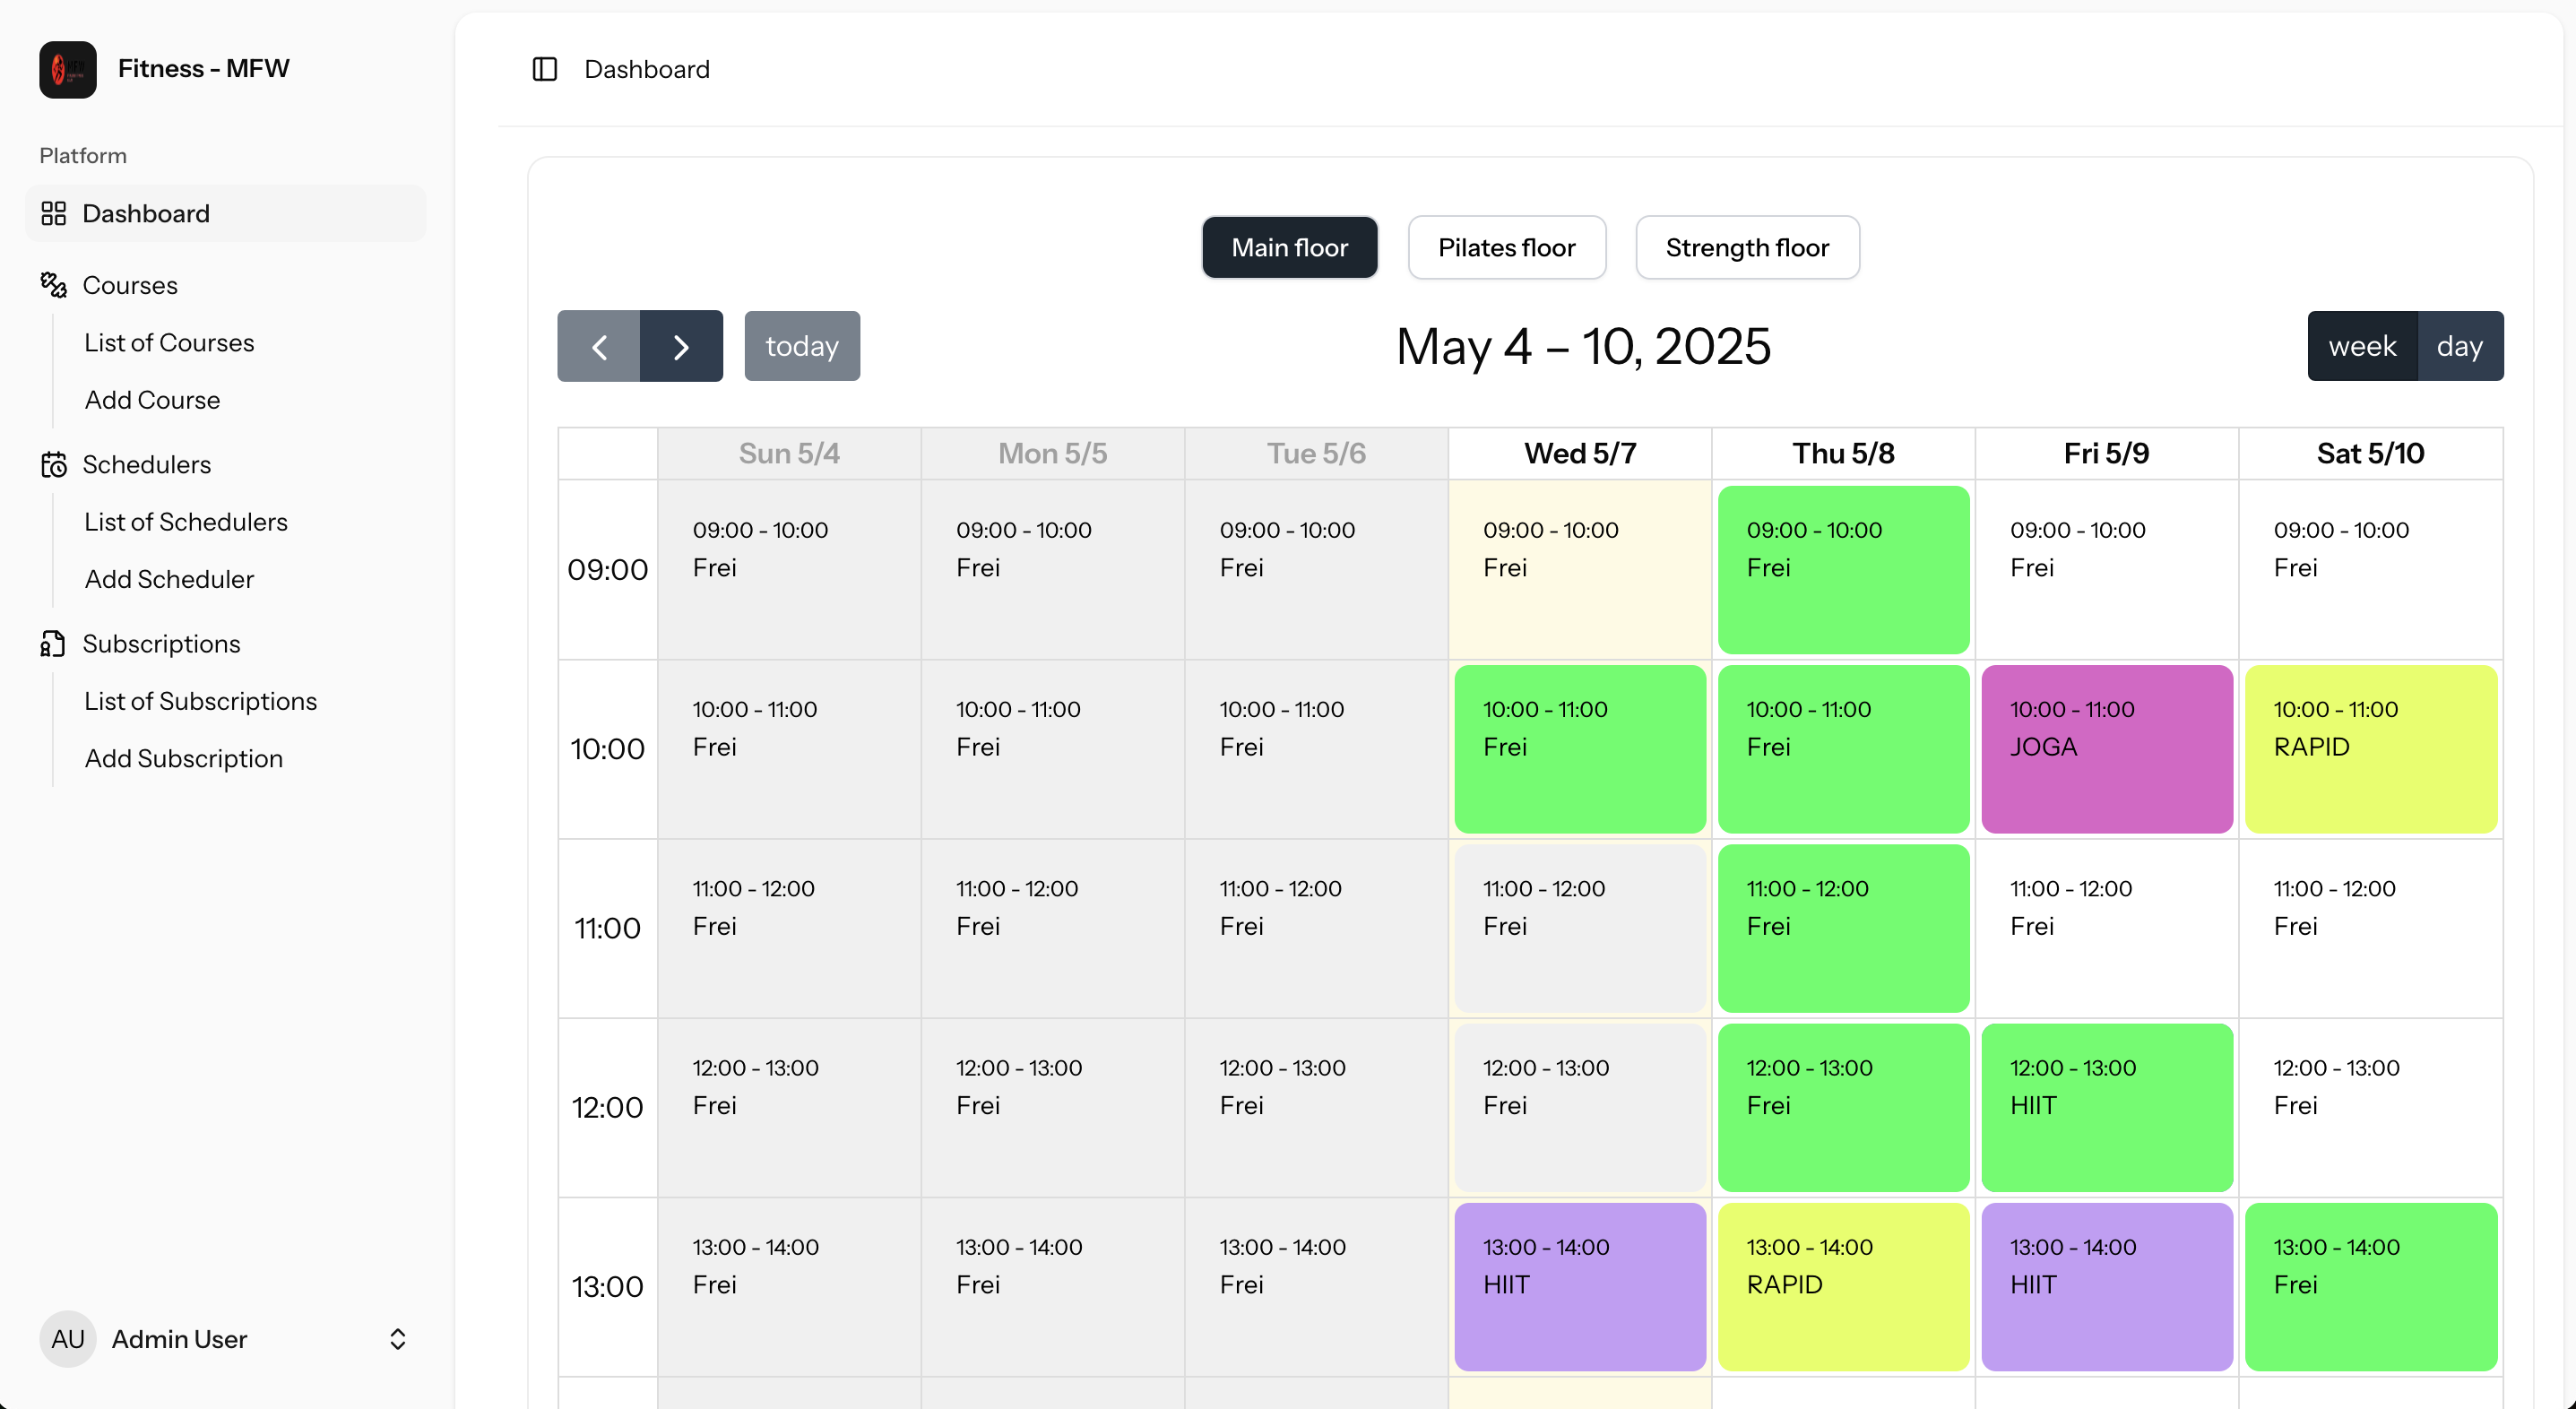
Task: Click the Sat 5/10 column header
Action: 2371,453
